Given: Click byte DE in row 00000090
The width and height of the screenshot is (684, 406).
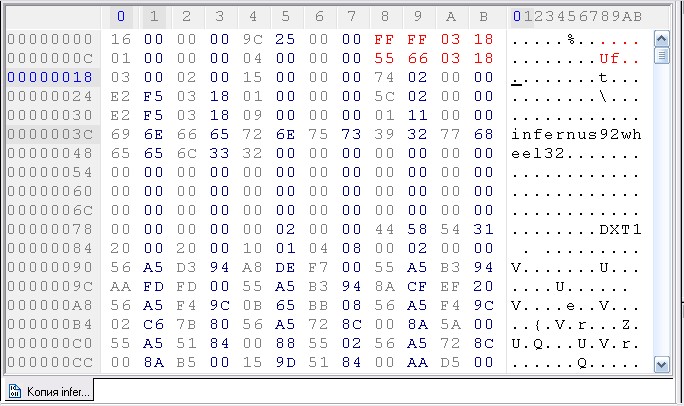Looking at the screenshot, I should click(x=286, y=267).
